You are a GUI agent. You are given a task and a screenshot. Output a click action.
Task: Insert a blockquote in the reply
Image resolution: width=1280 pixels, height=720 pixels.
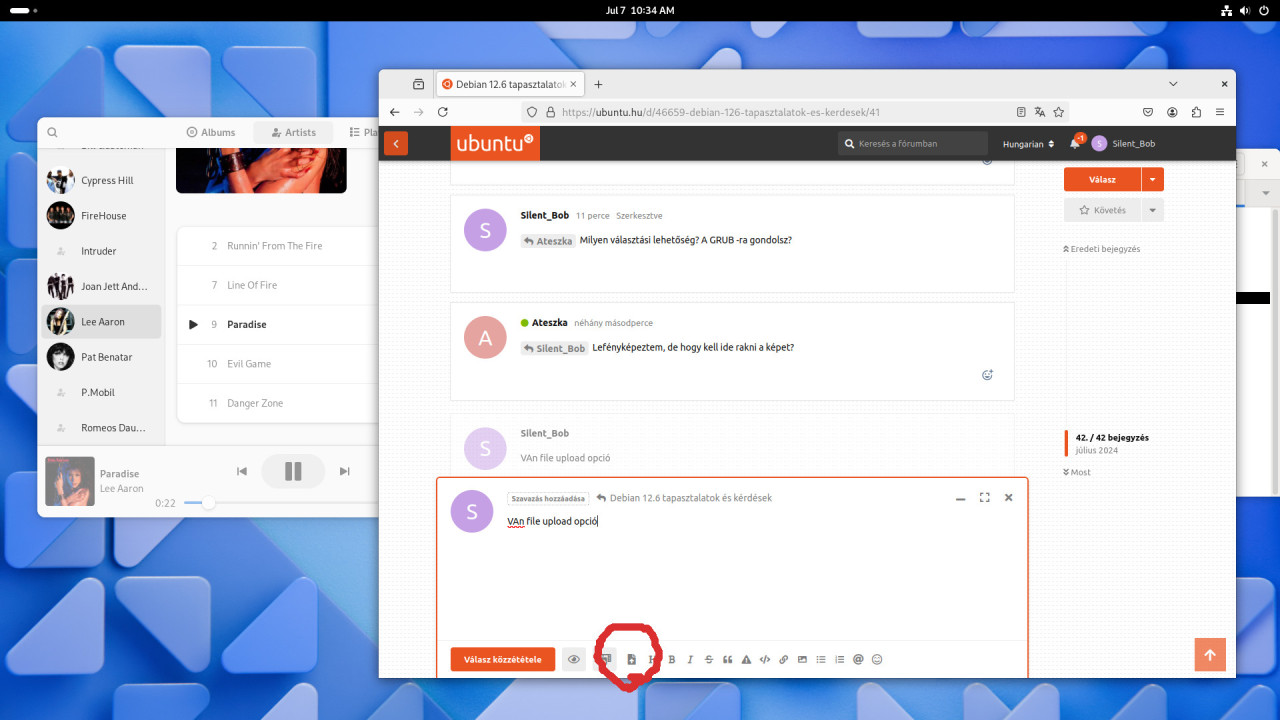point(727,659)
